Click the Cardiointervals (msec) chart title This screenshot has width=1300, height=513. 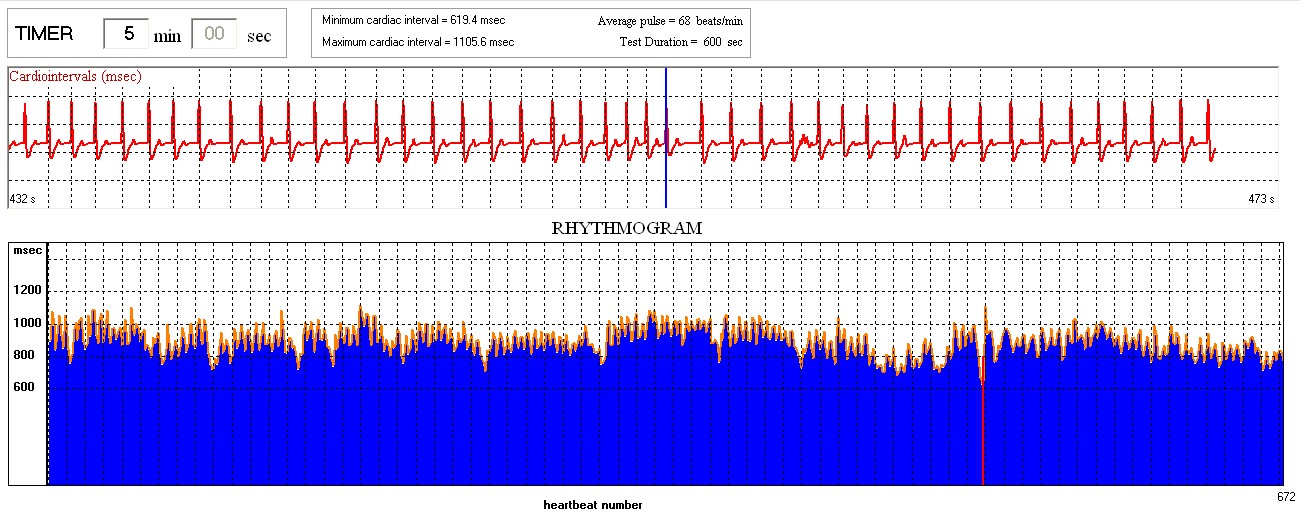pos(75,76)
